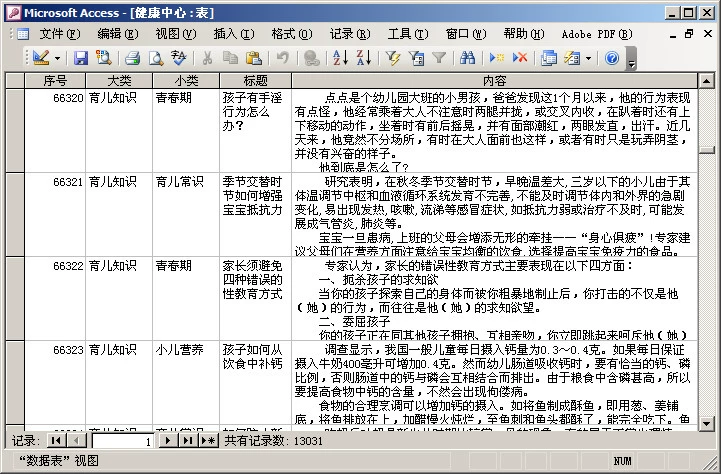Click the vertical scrollbar down arrow

point(706,423)
